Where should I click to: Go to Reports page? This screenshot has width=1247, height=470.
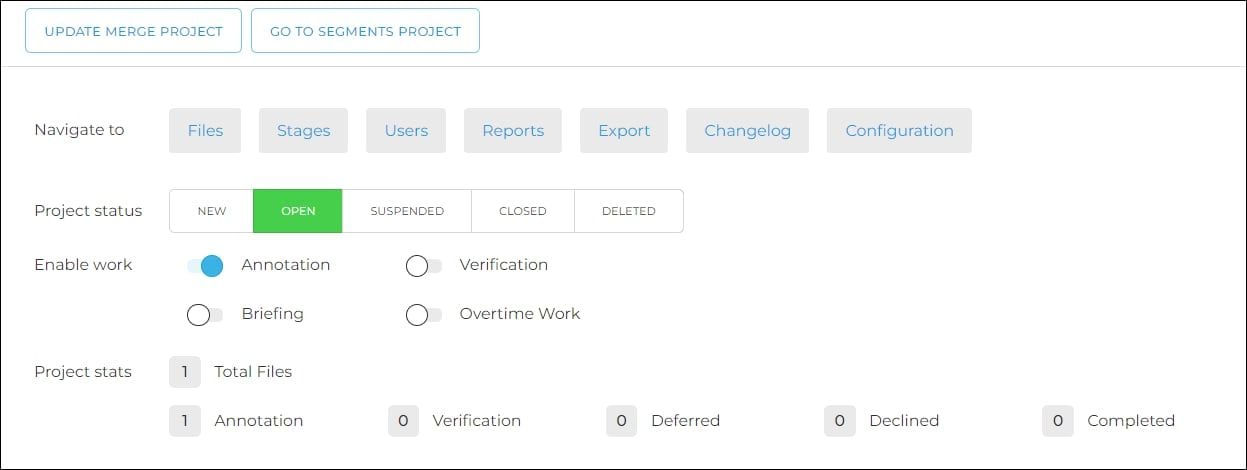pos(513,131)
